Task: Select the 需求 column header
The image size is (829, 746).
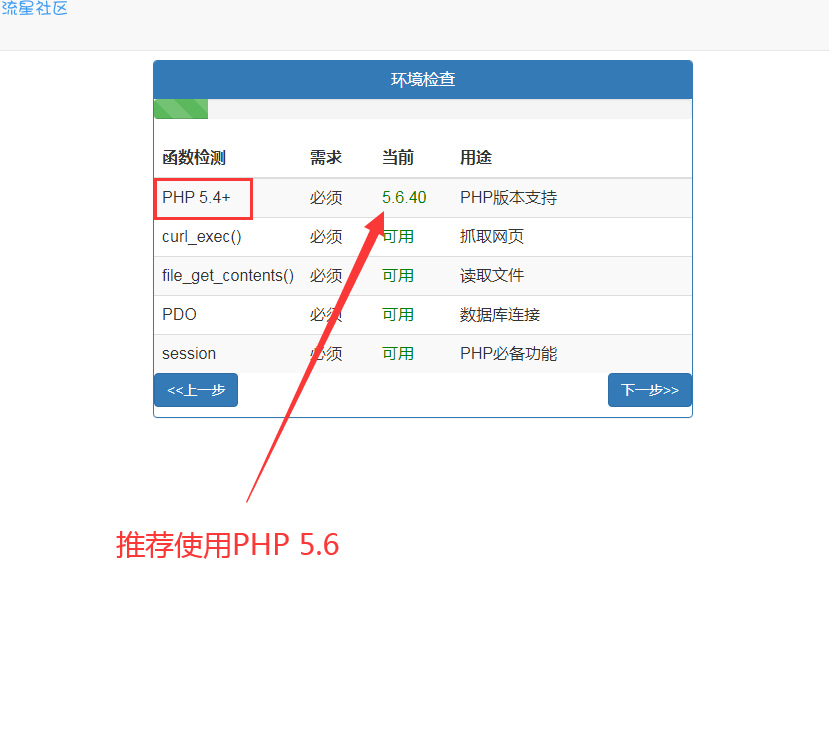Action: point(326,158)
